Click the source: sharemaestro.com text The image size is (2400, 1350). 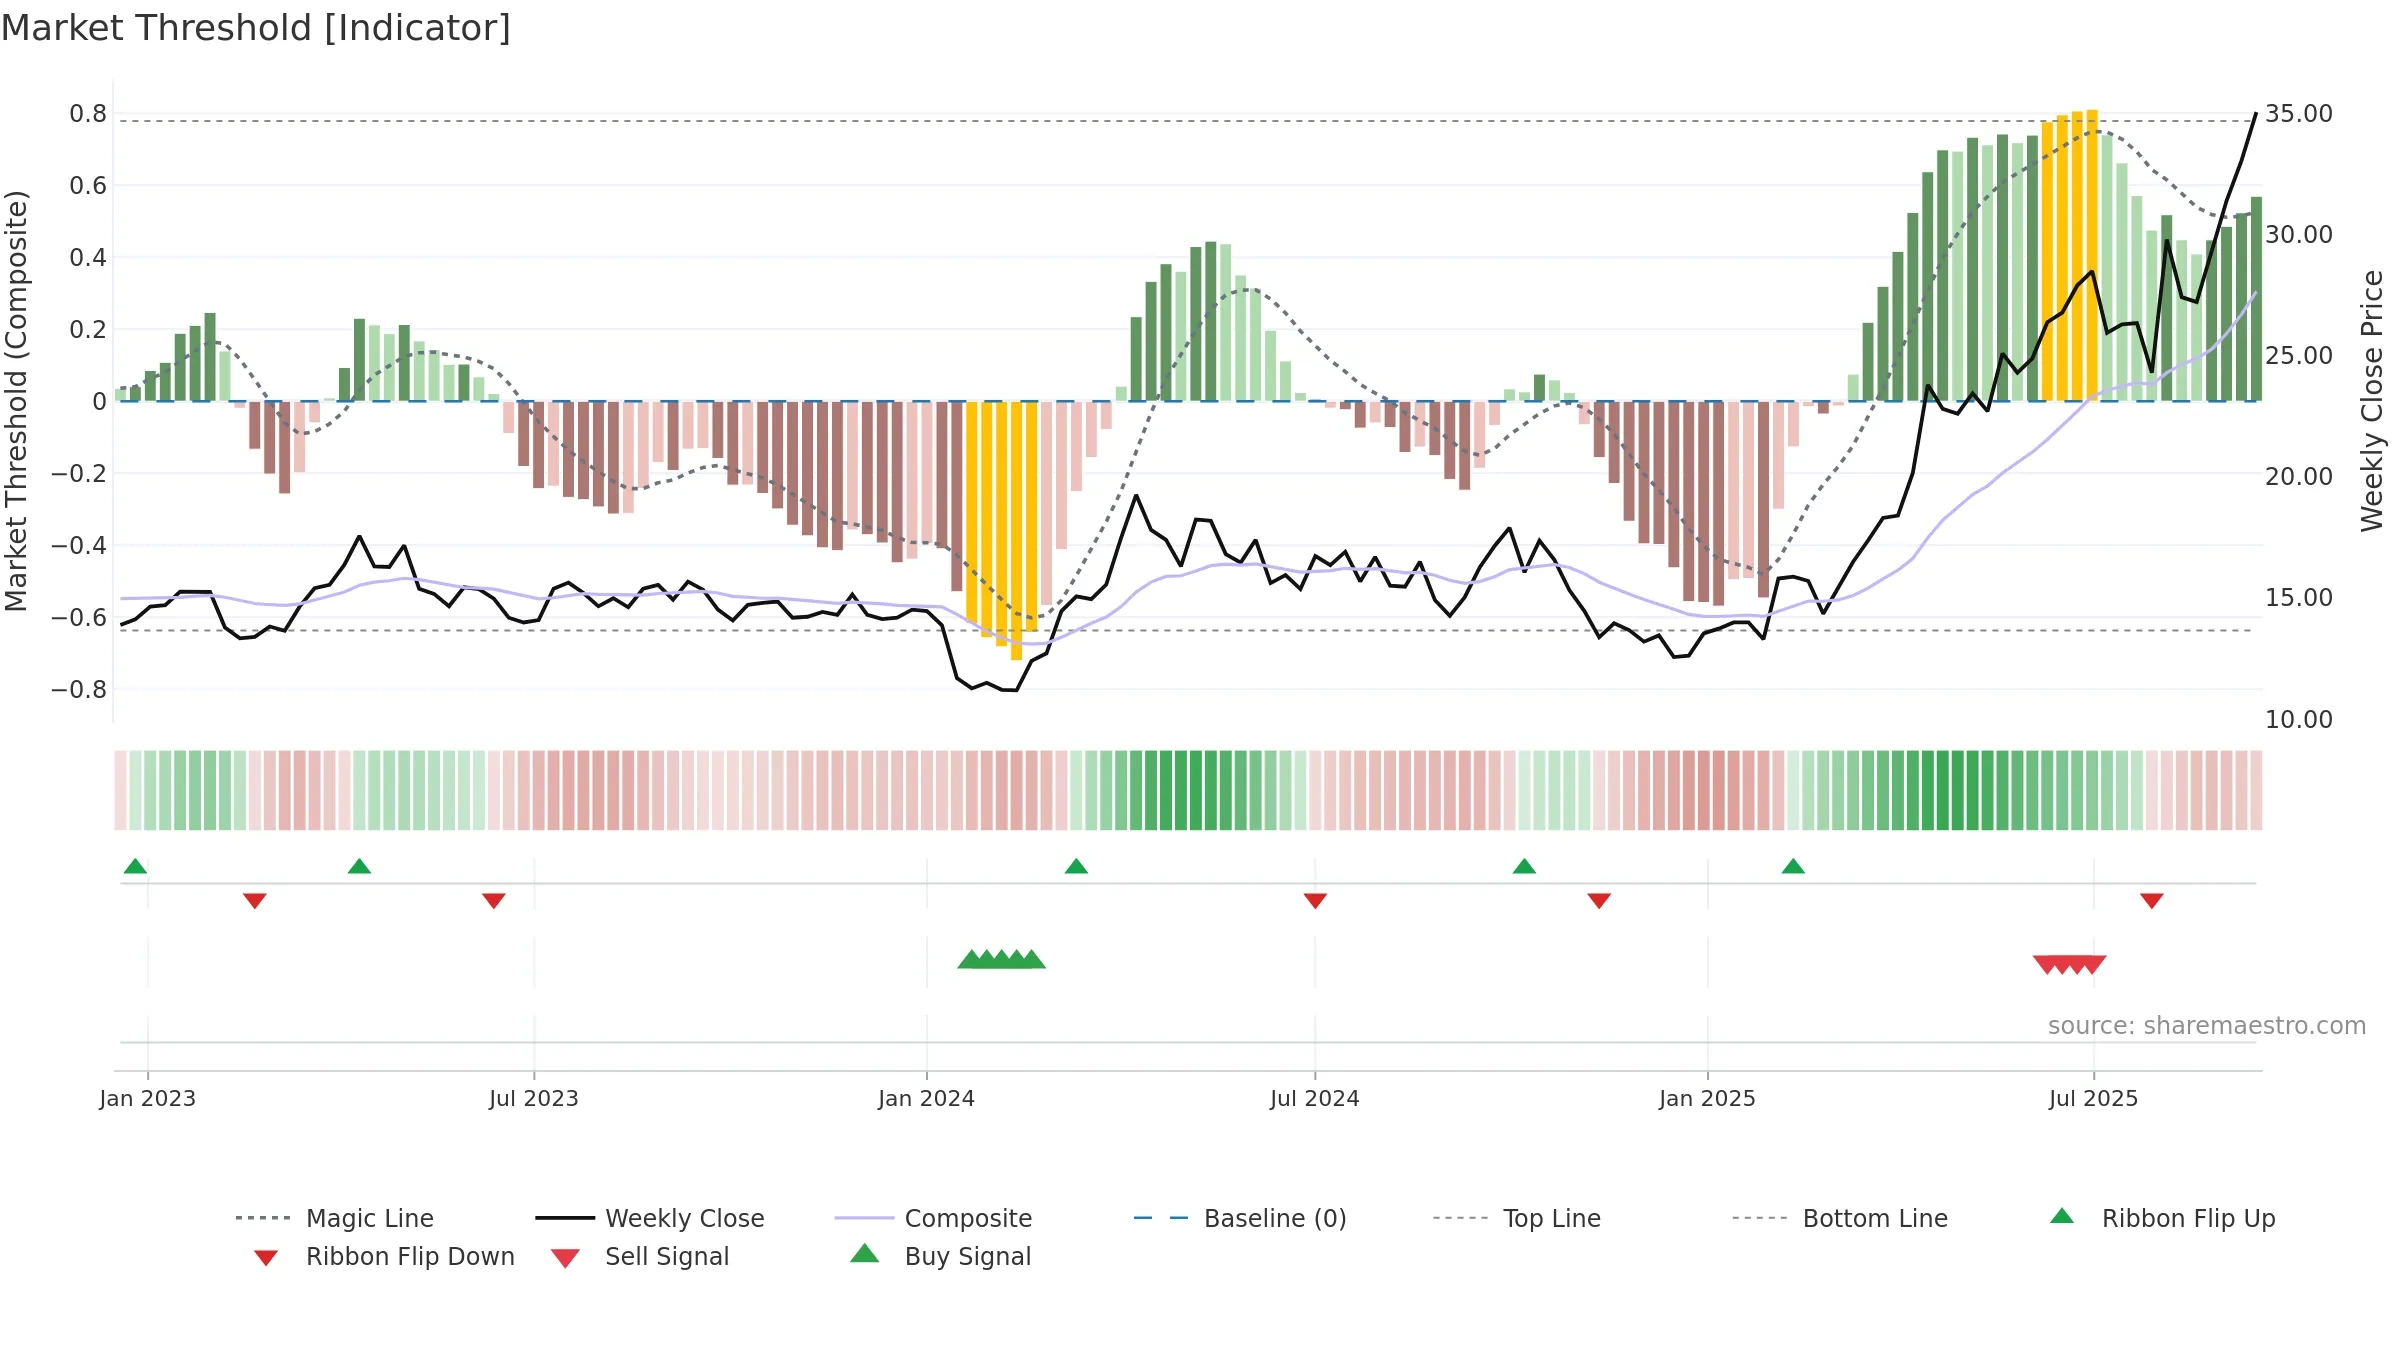click(x=2207, y=1026)
